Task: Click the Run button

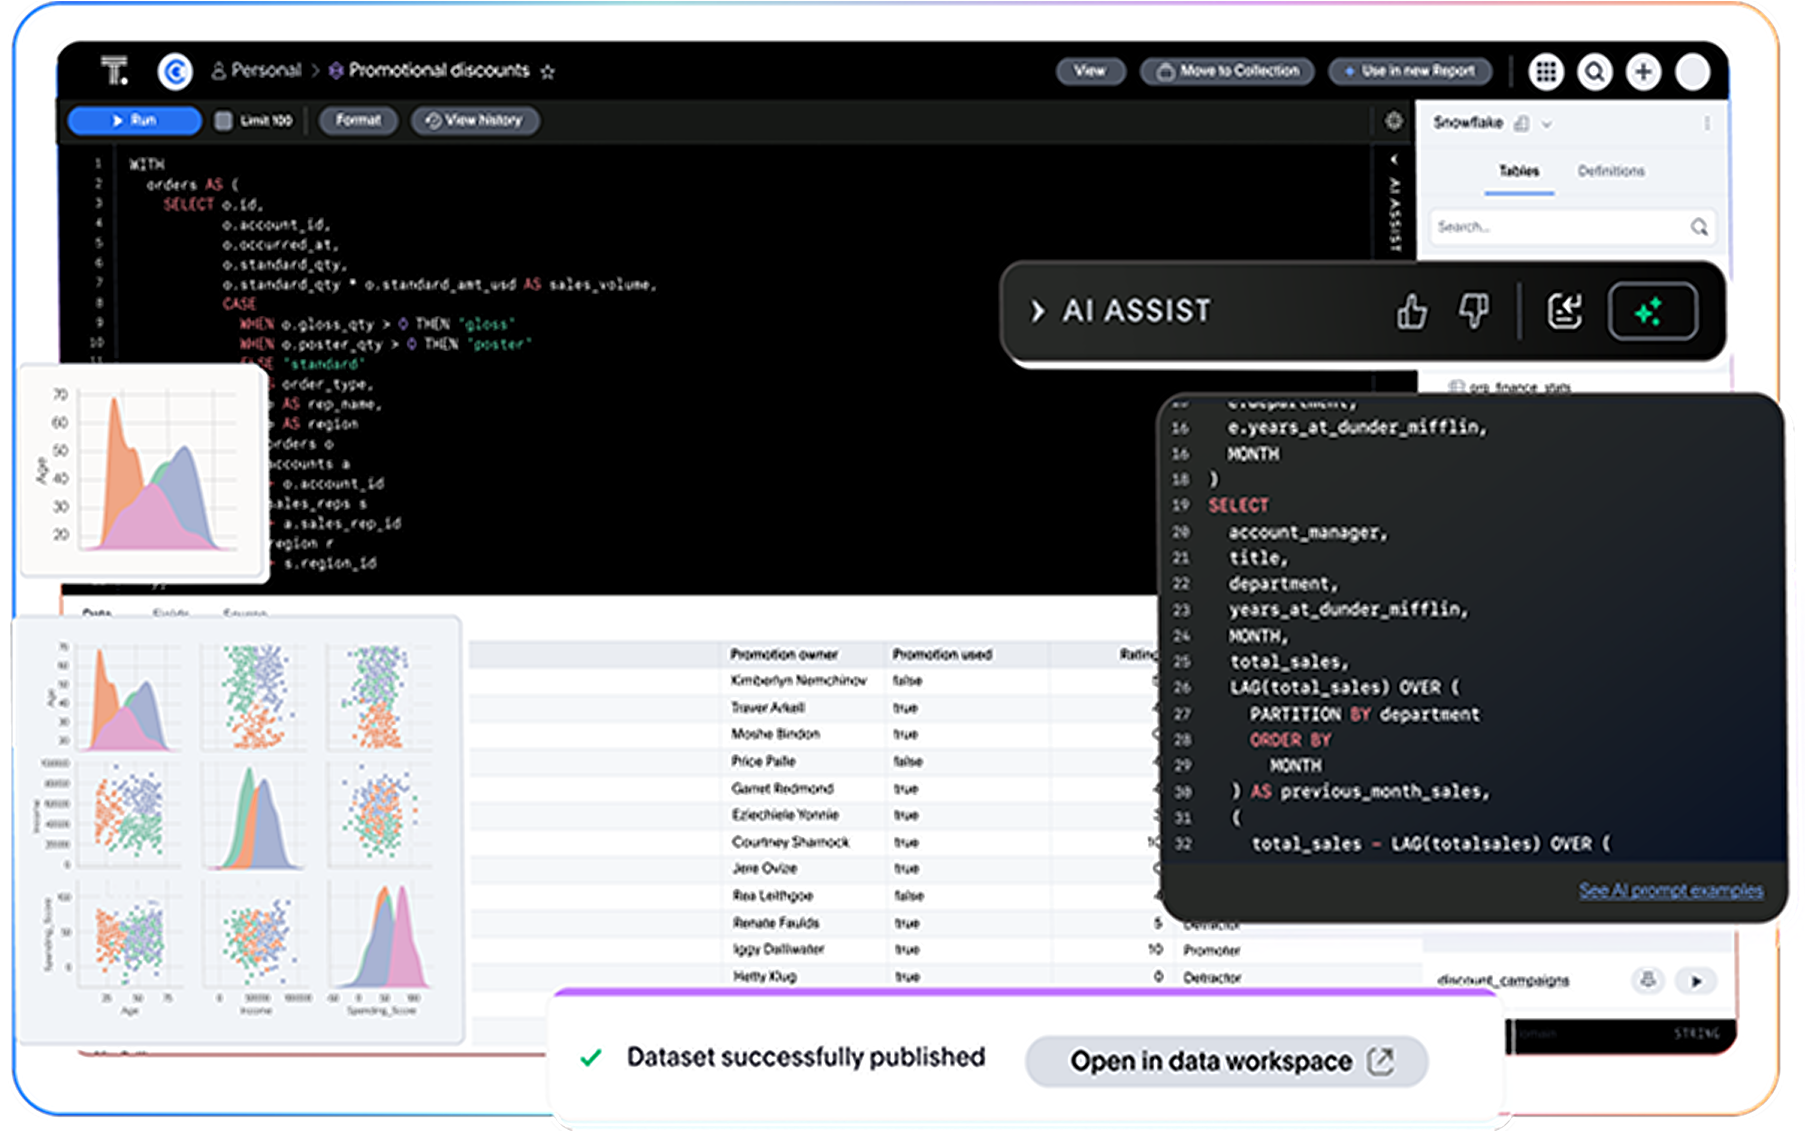Action: click(x=134, y=121)
